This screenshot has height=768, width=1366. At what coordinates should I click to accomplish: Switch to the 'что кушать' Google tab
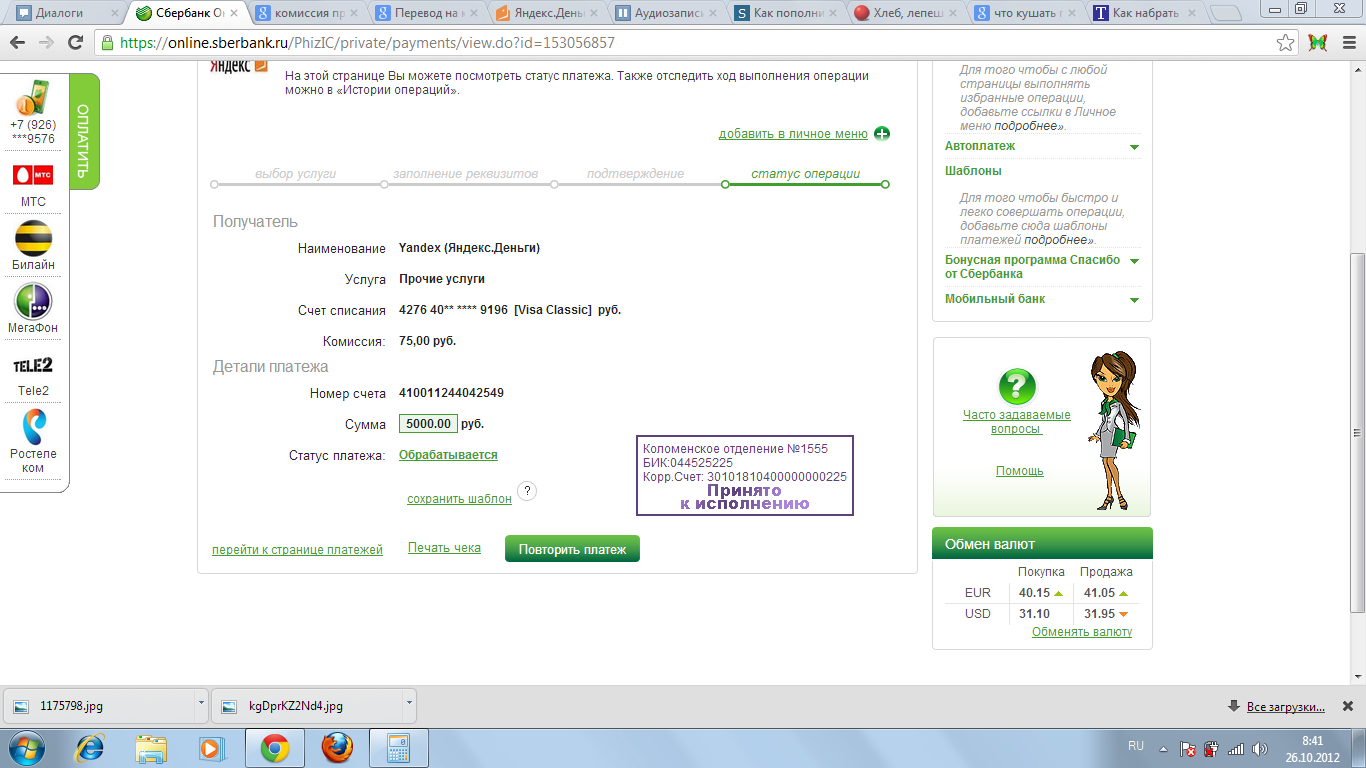[x=1028, y=13]
